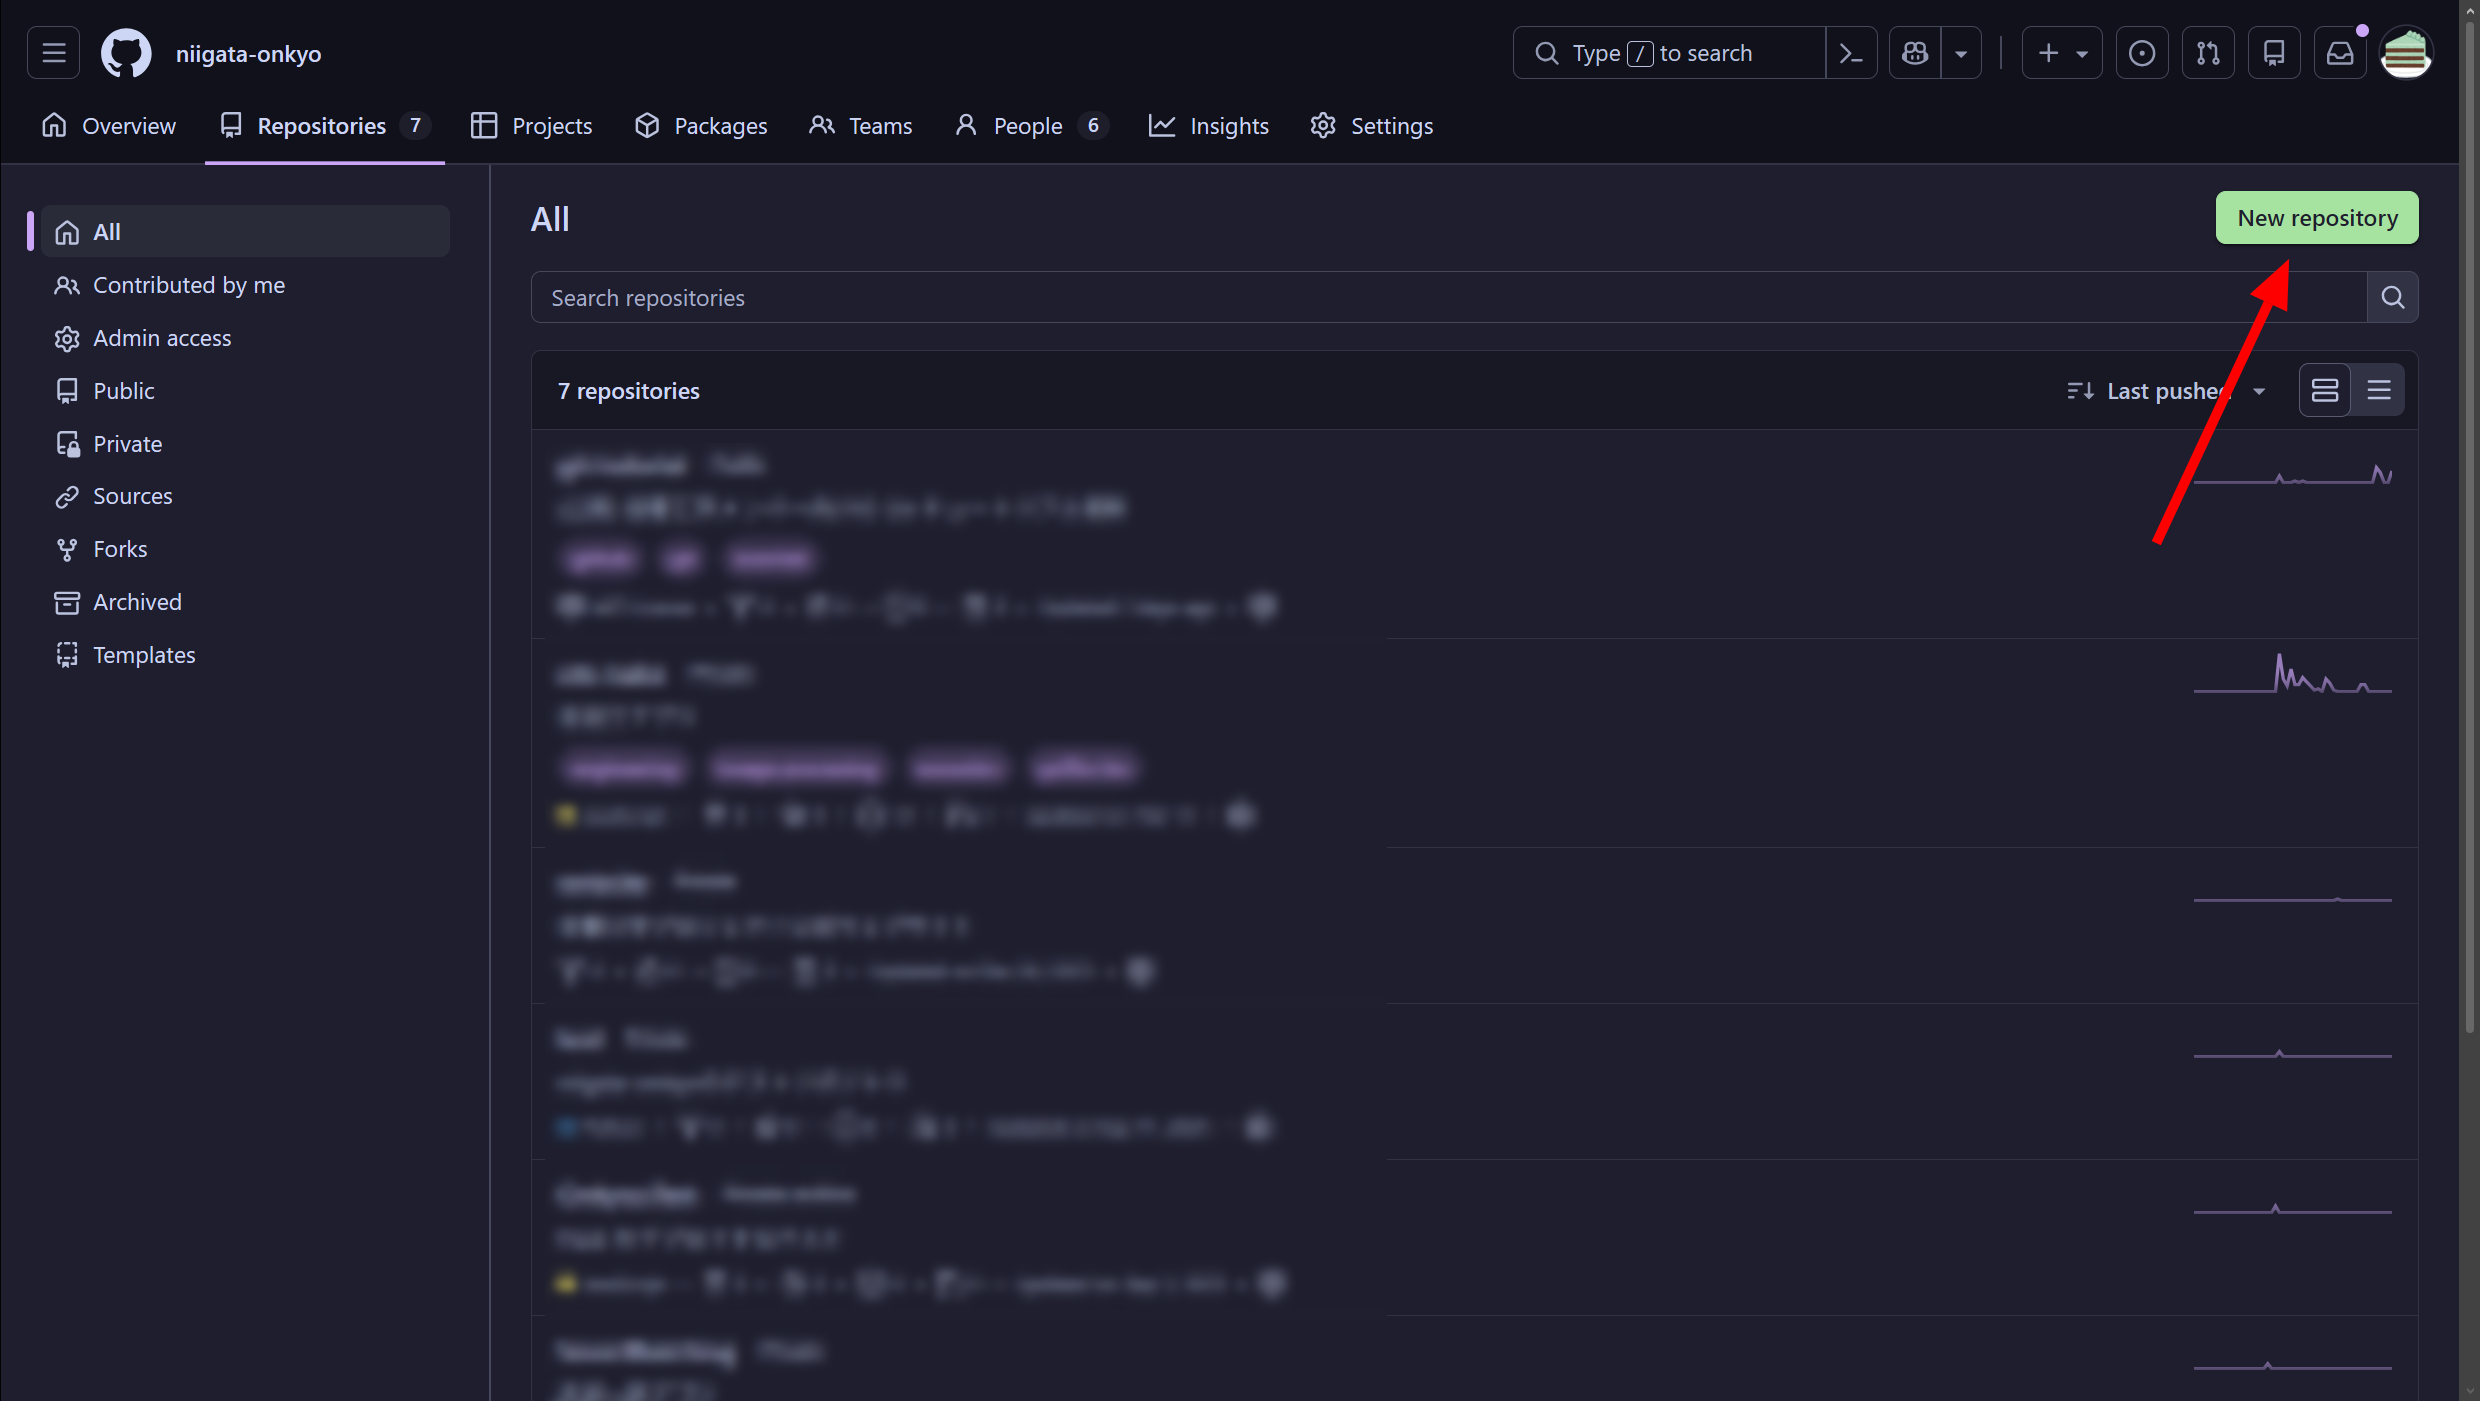Viewport: 2480px width, 1401px height.
Task: Show only Private repositories
Action: [x=245, y=444]
